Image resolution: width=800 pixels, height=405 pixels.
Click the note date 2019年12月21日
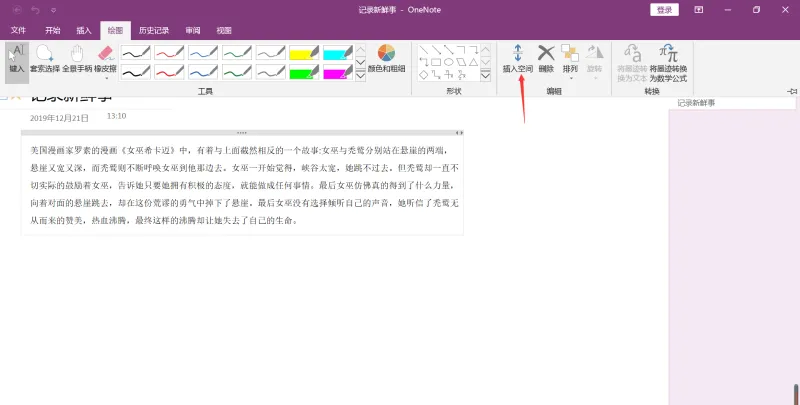[x=59, y=118]
